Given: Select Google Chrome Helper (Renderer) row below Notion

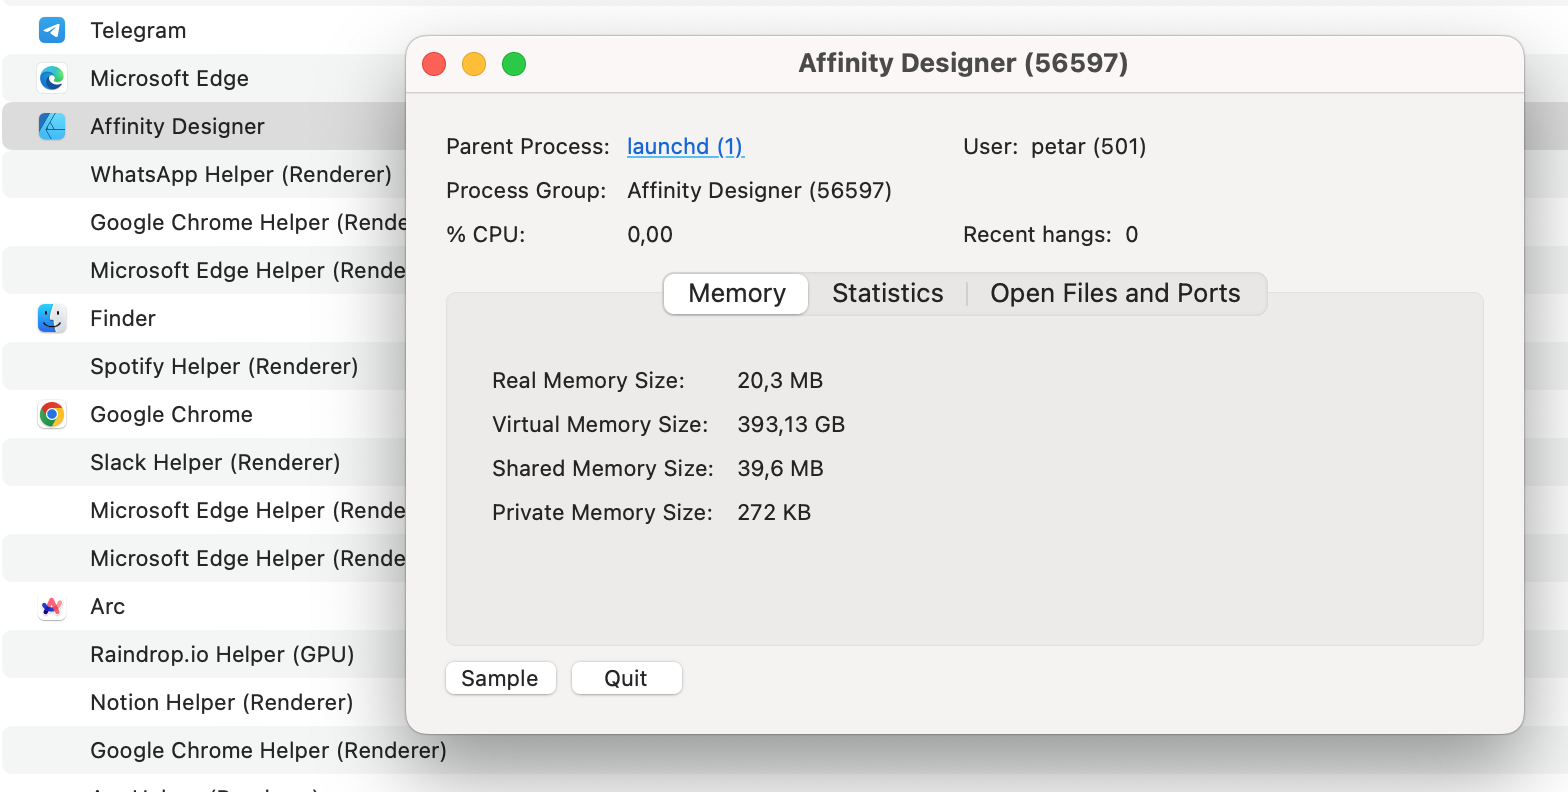Looking at the screenshot, I should (268, 750).
